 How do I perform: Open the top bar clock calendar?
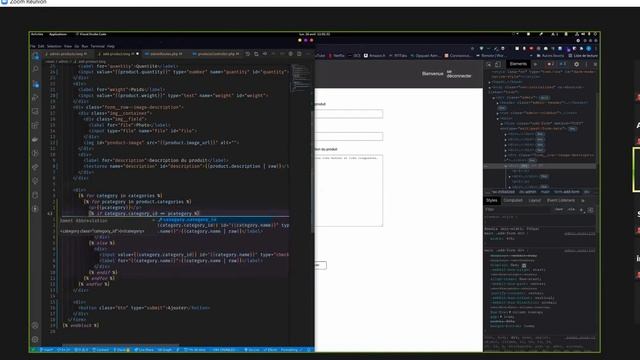[315, 34]
